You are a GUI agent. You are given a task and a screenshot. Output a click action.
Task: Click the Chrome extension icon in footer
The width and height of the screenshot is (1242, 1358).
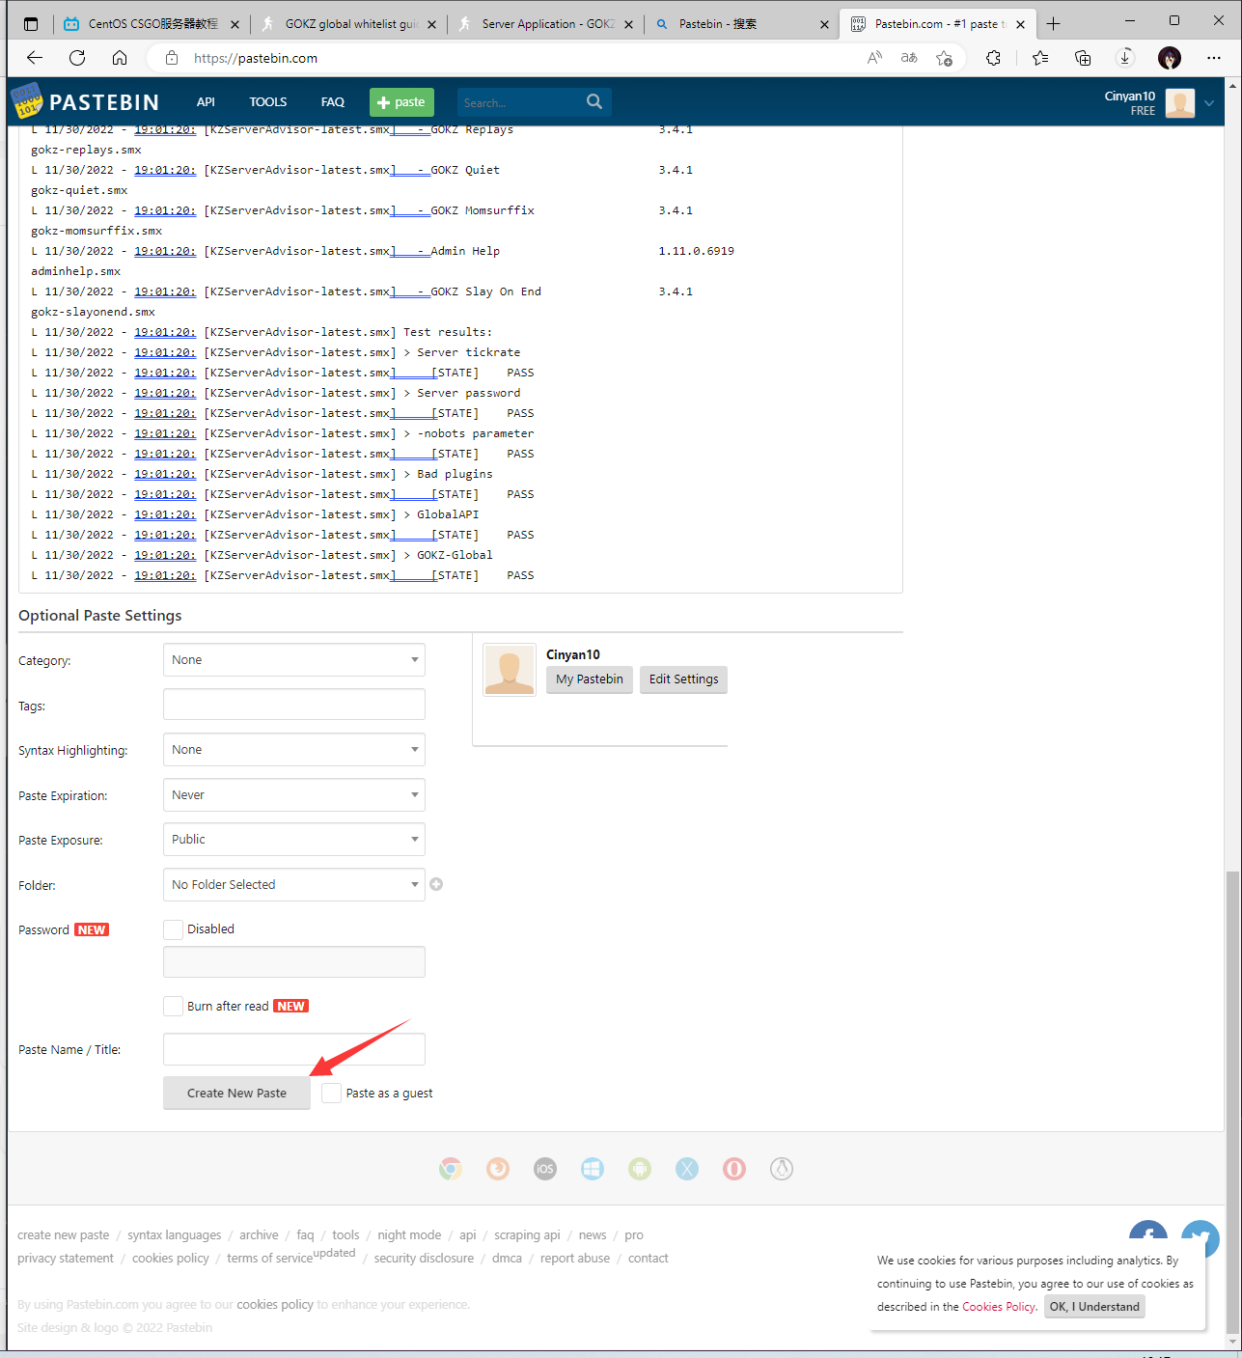[x=450, y=1168]
